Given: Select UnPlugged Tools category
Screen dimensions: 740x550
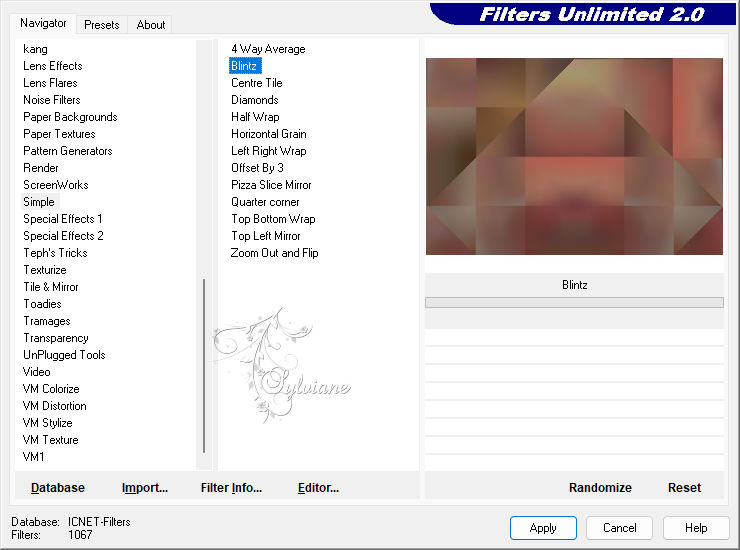Looking at the screenshot, I should 64,355.
